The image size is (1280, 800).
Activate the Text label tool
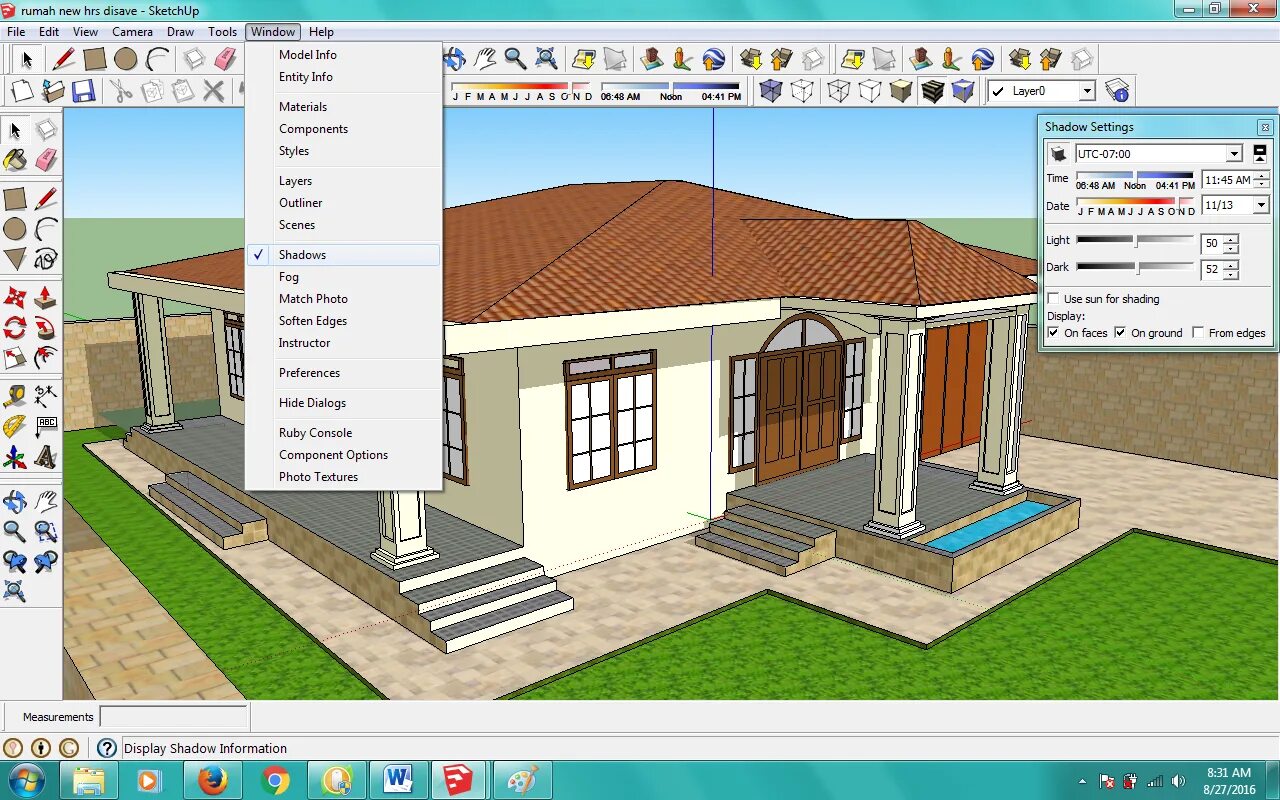tap(46, 427)
